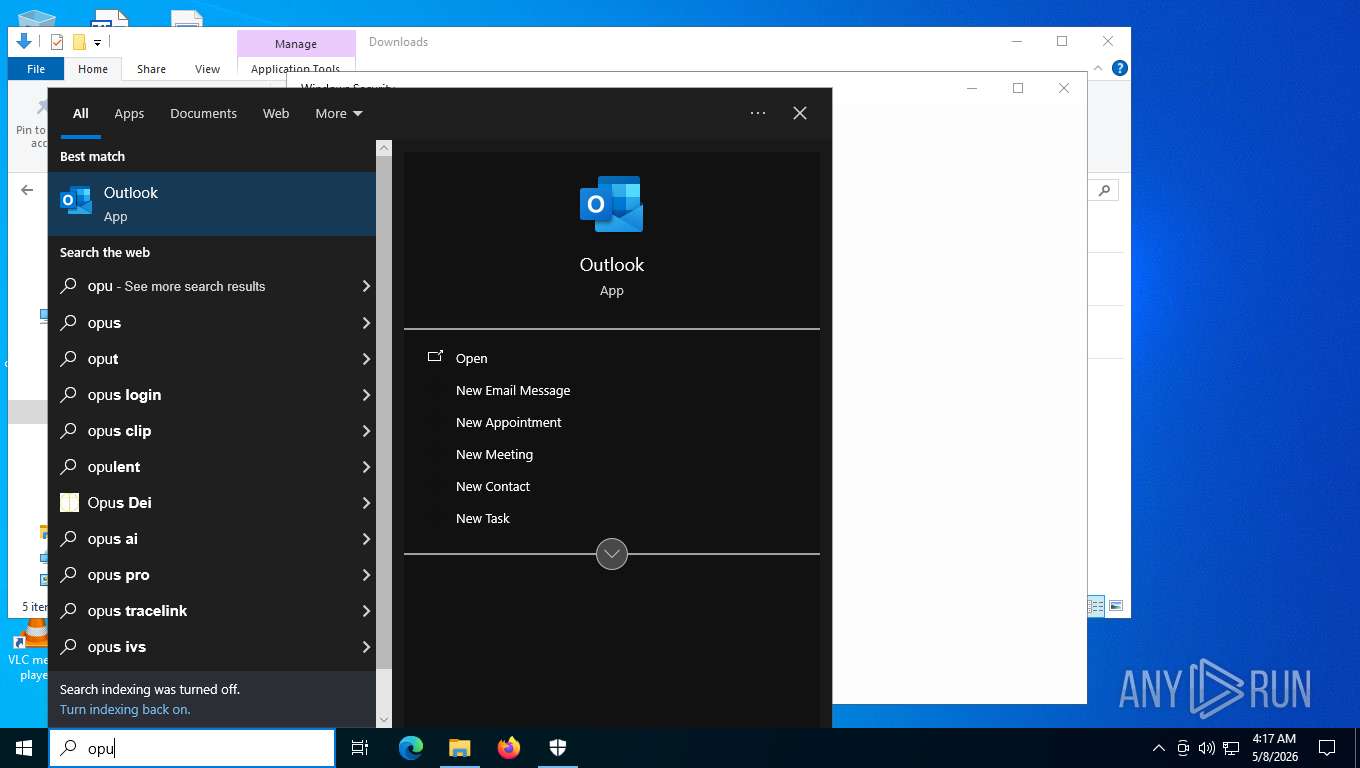Click the File Explorer back arrow
The height and width of the screenshot is (768, 1360).
pyautogui.click(x=27, y=190)
